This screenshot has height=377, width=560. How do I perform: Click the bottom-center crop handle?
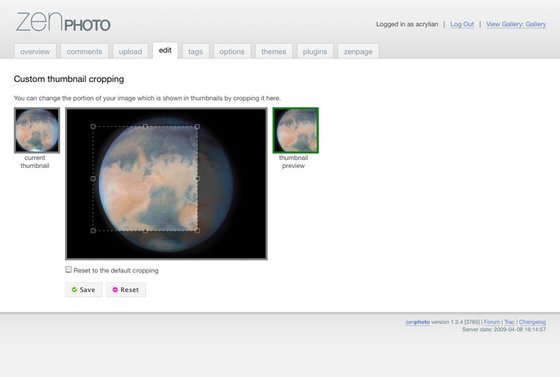click(145, 231)
